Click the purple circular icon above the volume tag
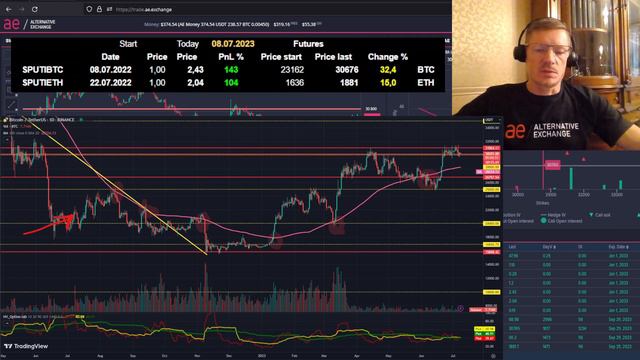The image size is (640, 360). pos(460,309)
